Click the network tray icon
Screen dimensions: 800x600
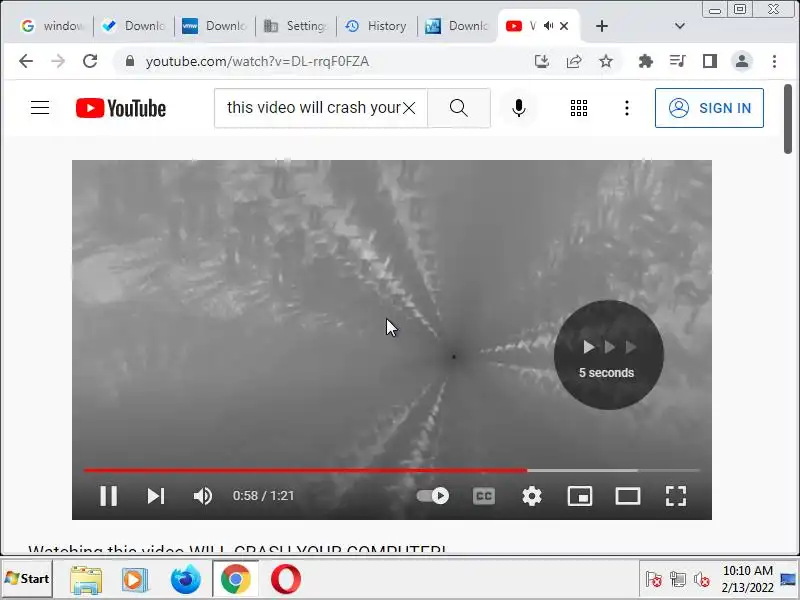coord(678,579)
